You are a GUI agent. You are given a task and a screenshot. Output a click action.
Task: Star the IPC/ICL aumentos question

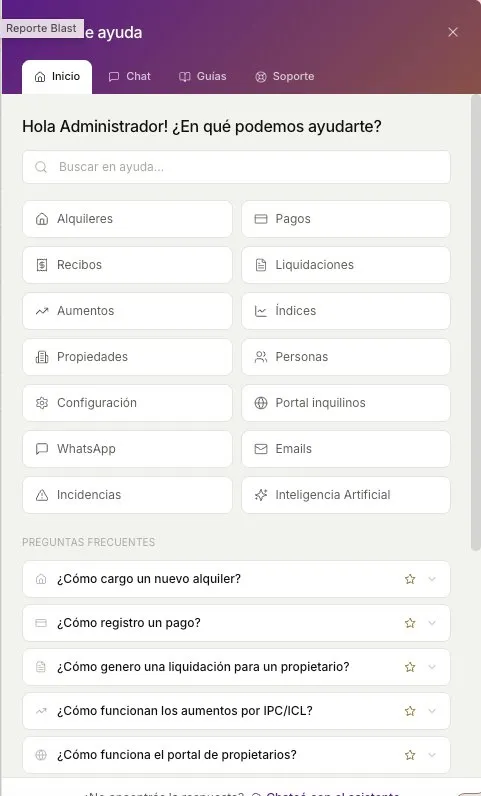point(410,711)
